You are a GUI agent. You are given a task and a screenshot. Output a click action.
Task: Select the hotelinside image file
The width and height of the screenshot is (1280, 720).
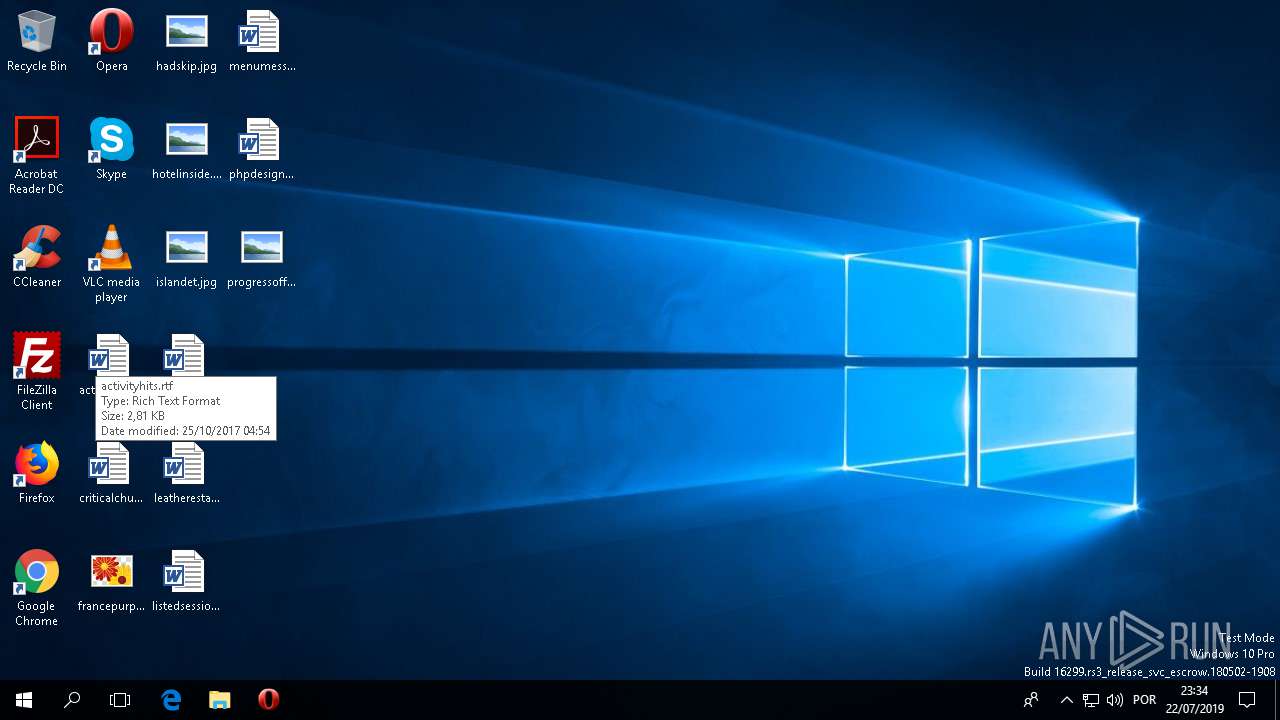pyautogui.click(x=186, y=149)
